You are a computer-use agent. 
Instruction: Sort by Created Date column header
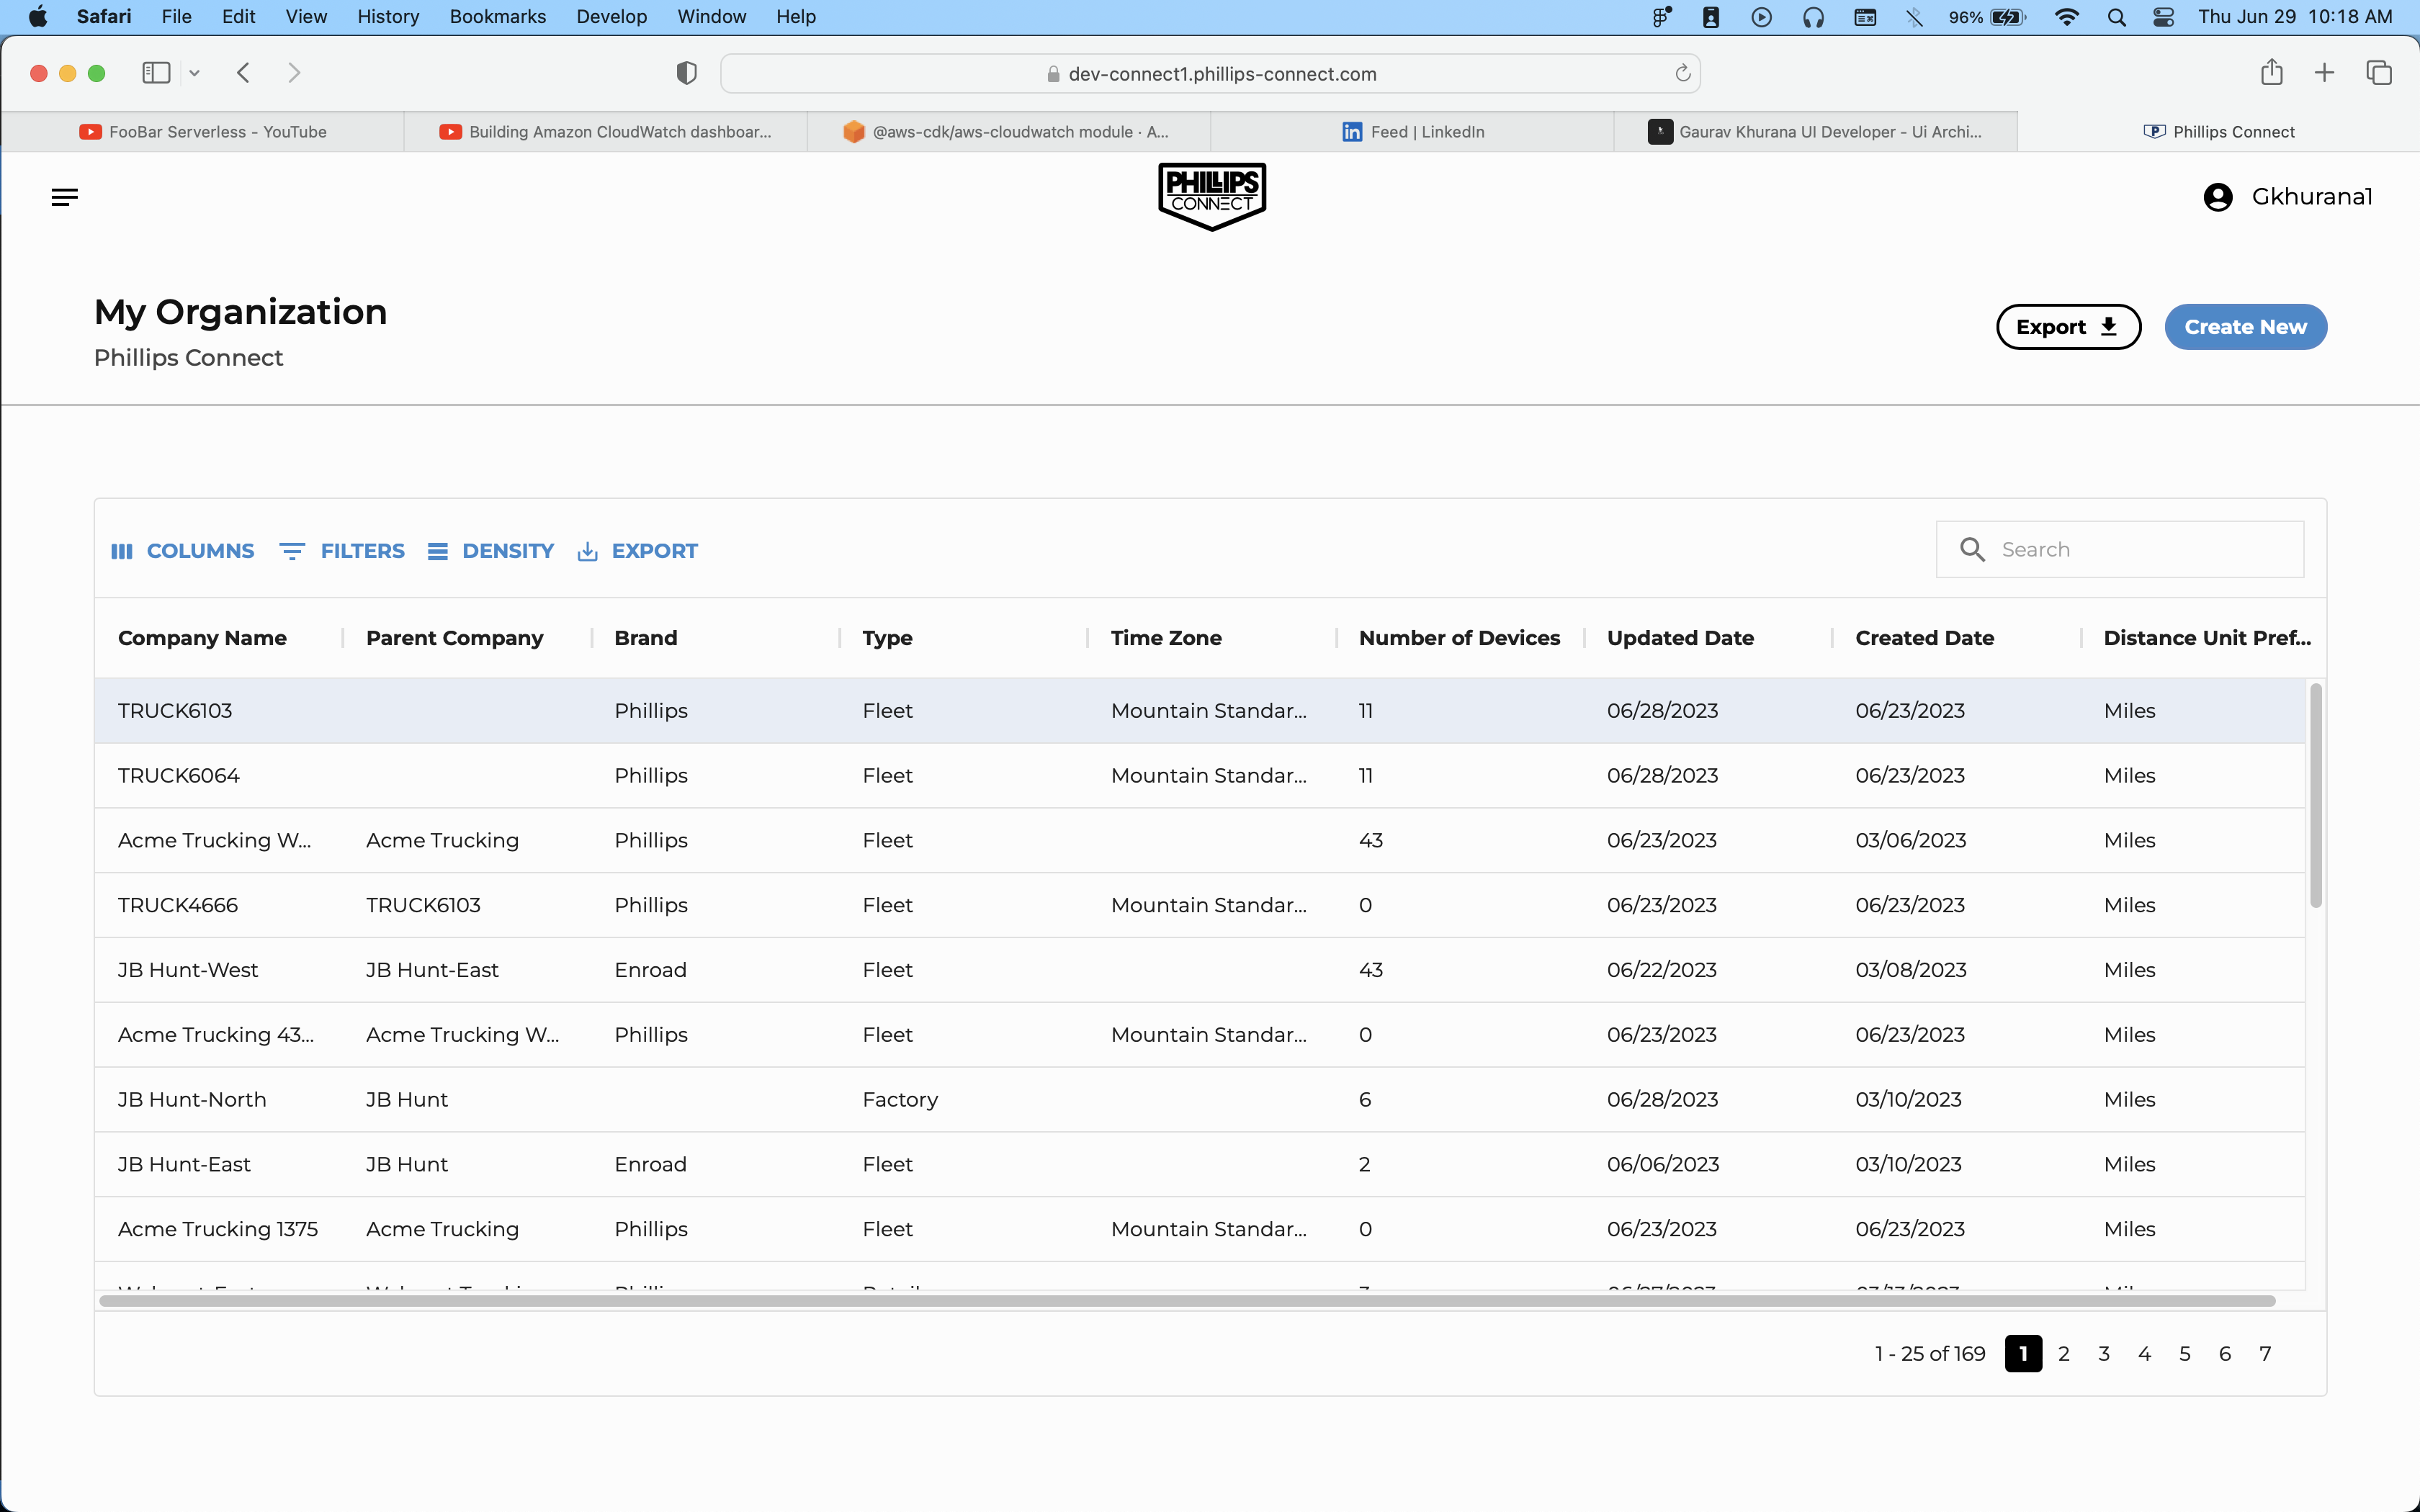tap(1924, 638)
